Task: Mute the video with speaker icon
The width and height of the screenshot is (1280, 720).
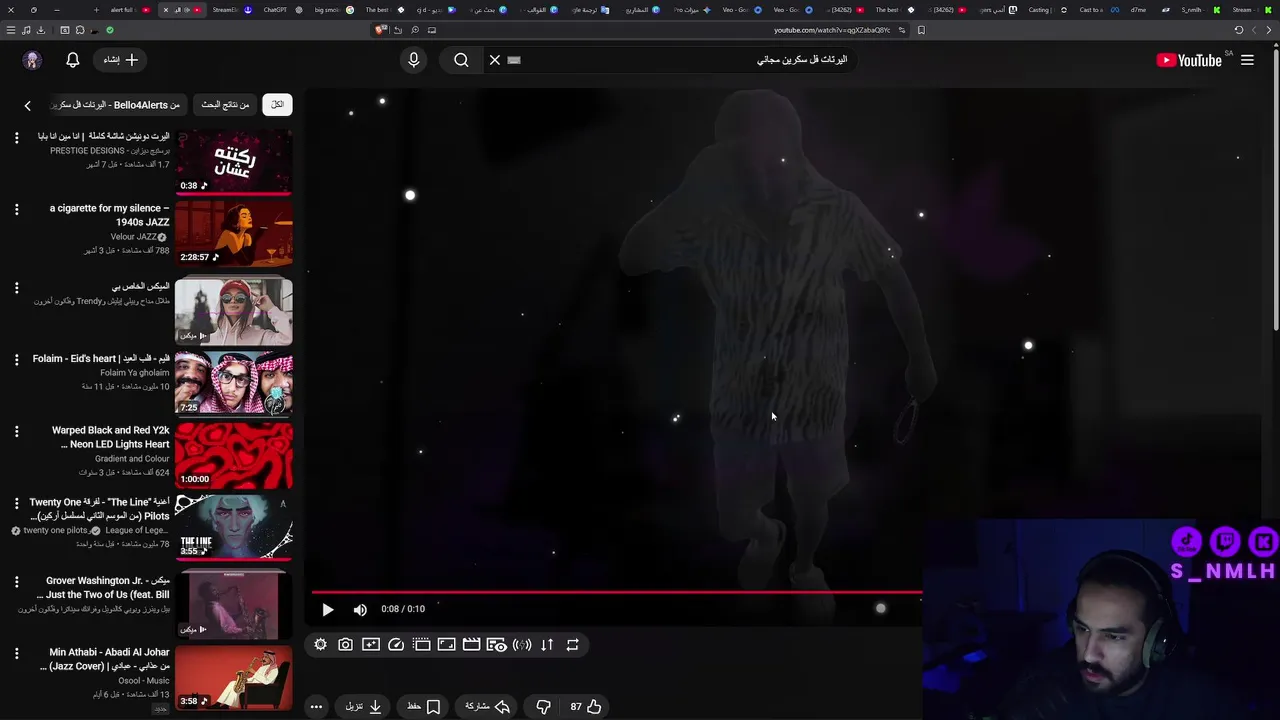Action: pyautogui.click(x=360, y=609)
